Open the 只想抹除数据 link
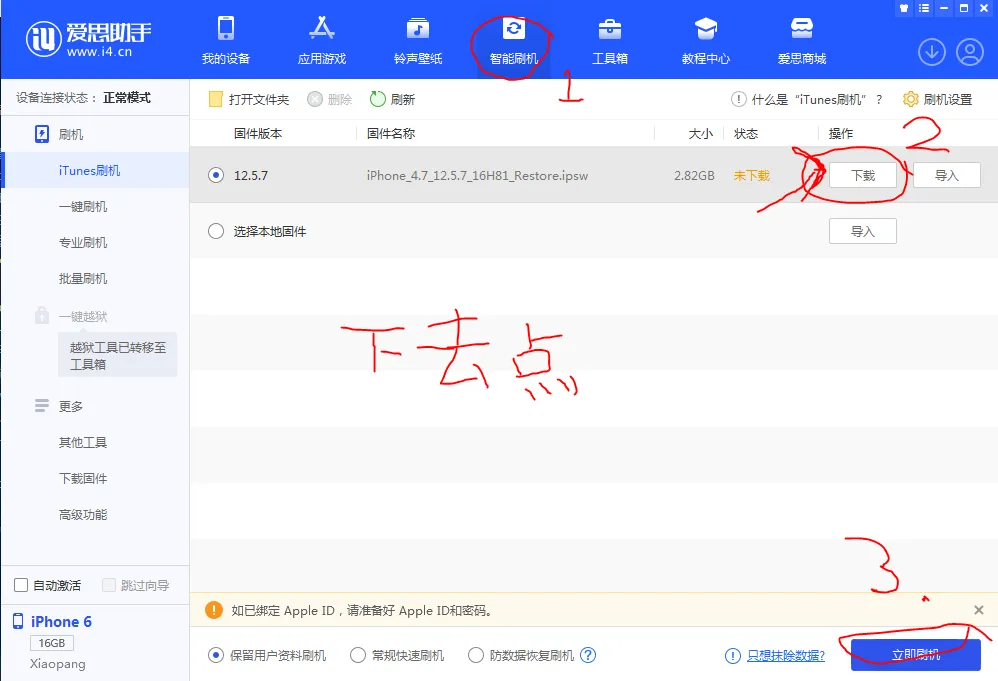This screenshot has height=681, width=998. (x=783, y=655)
